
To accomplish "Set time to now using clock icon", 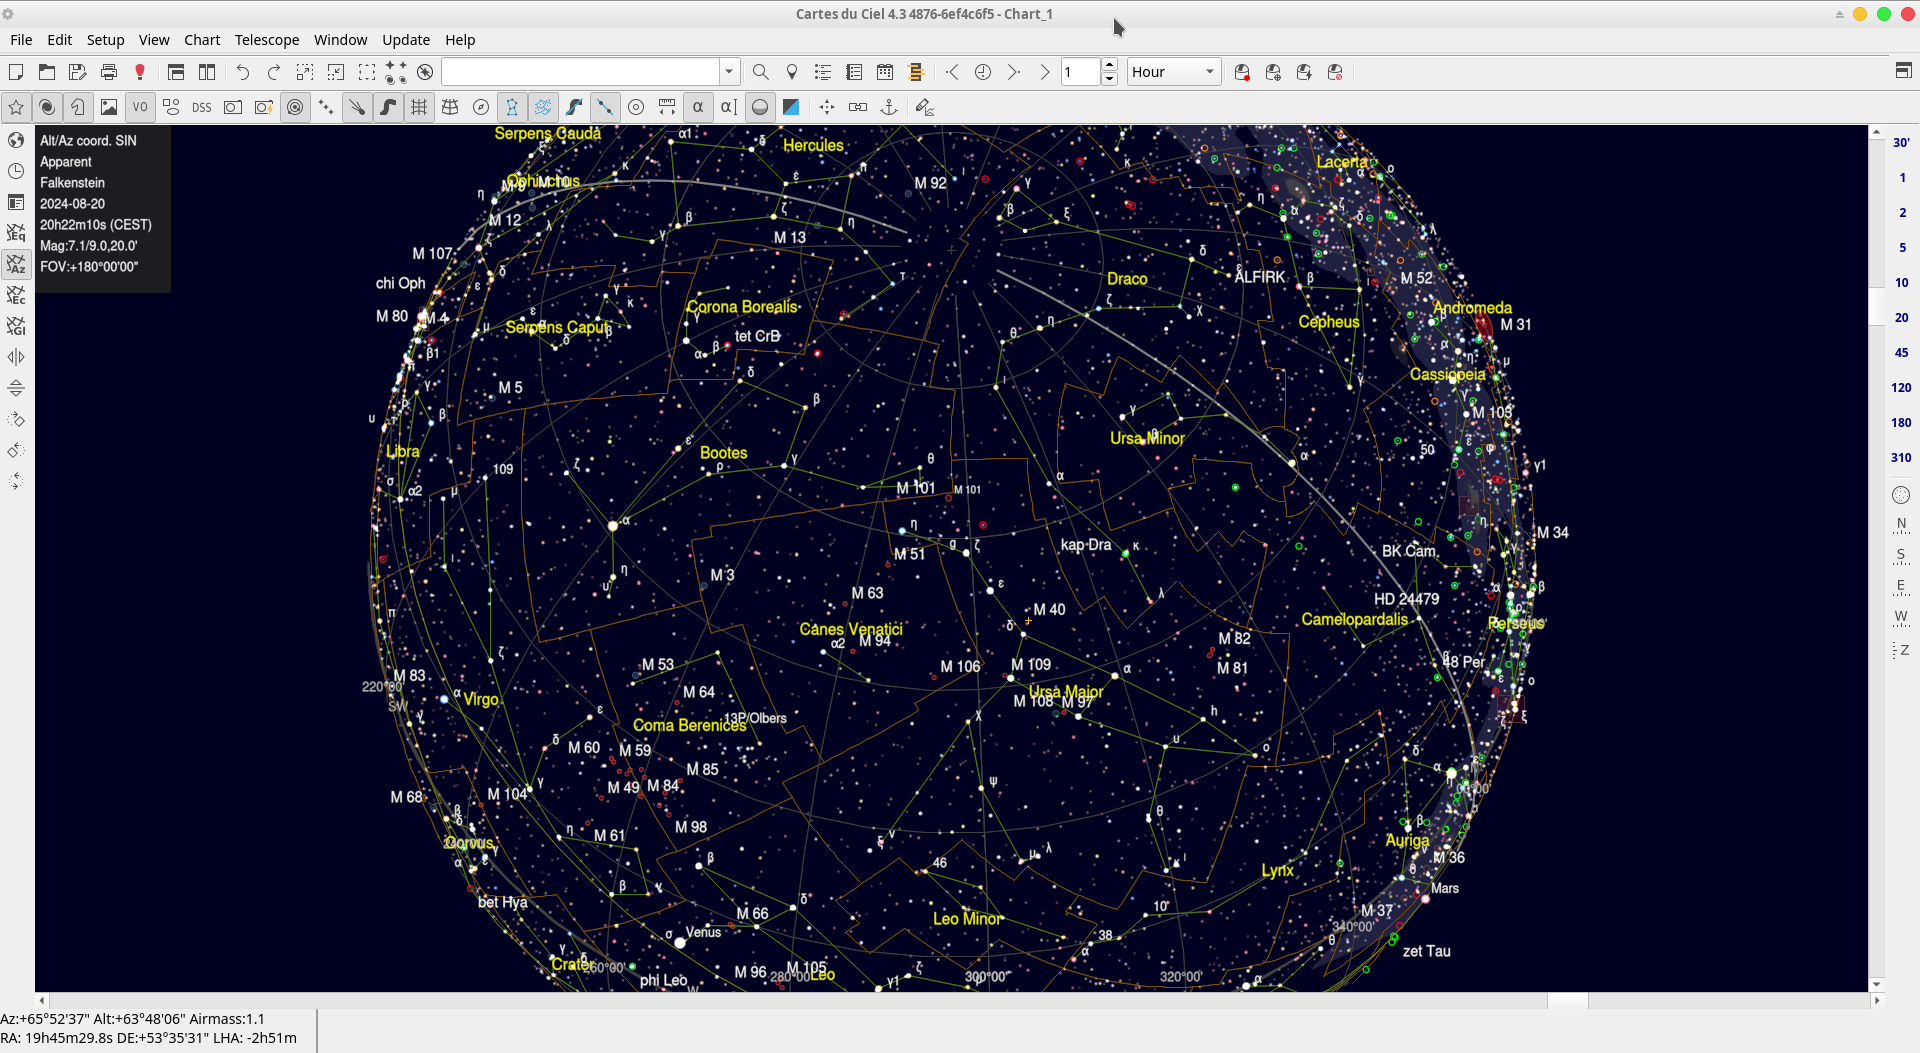I will [x=983, y=72].
